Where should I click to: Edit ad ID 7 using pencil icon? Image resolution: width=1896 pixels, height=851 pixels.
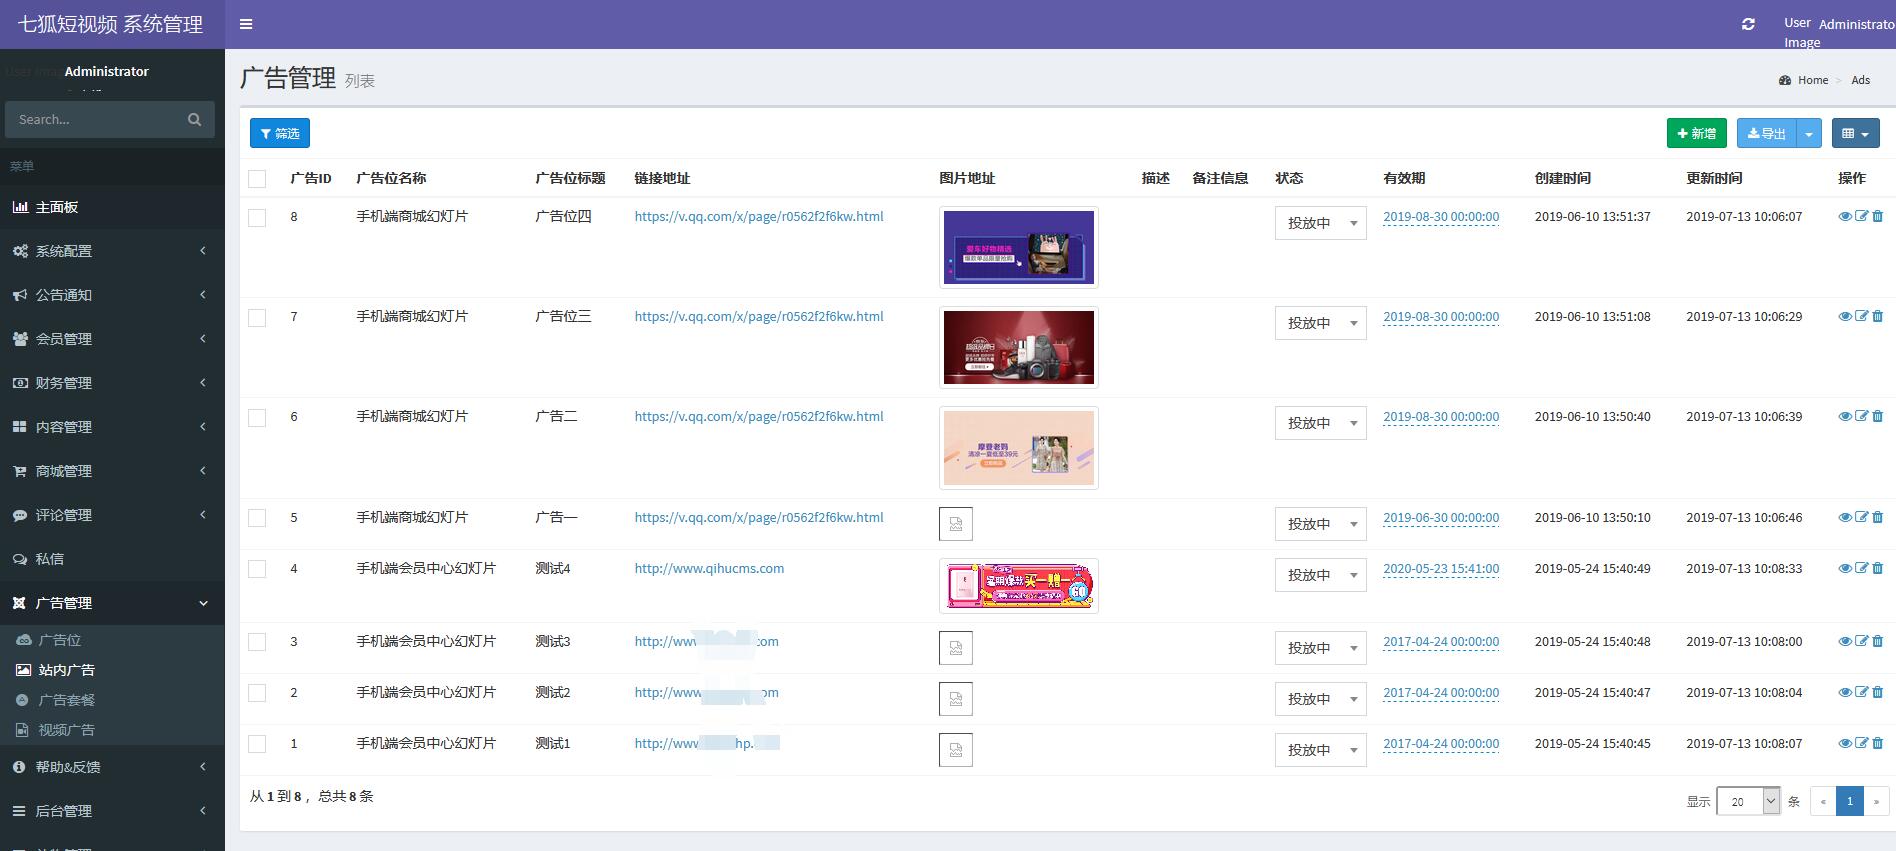(1861, 316)
